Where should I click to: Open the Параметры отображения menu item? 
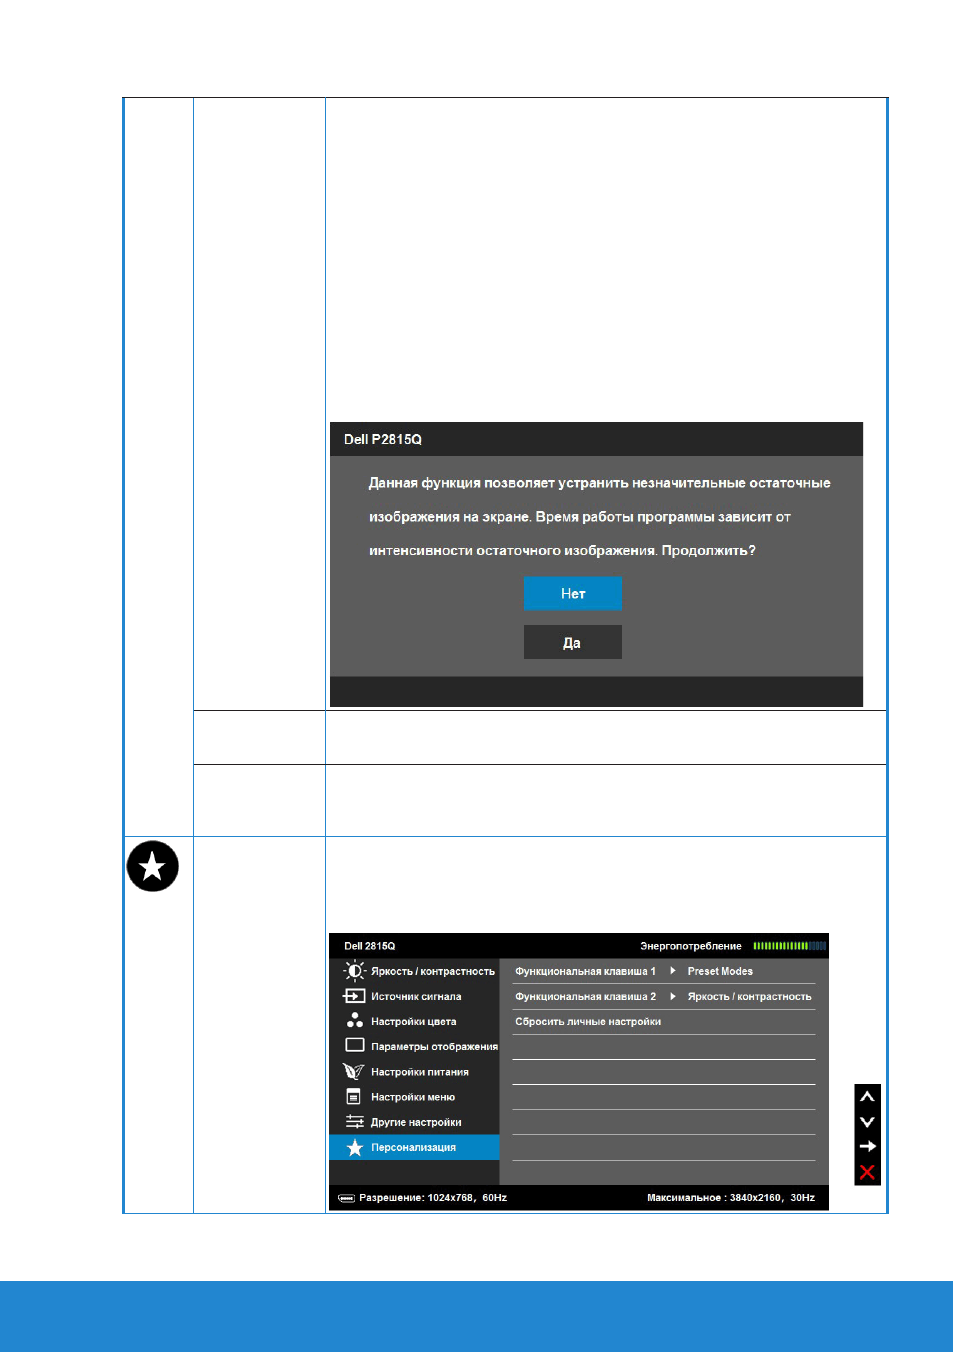pyautogui.click(x=414, y=1046)
